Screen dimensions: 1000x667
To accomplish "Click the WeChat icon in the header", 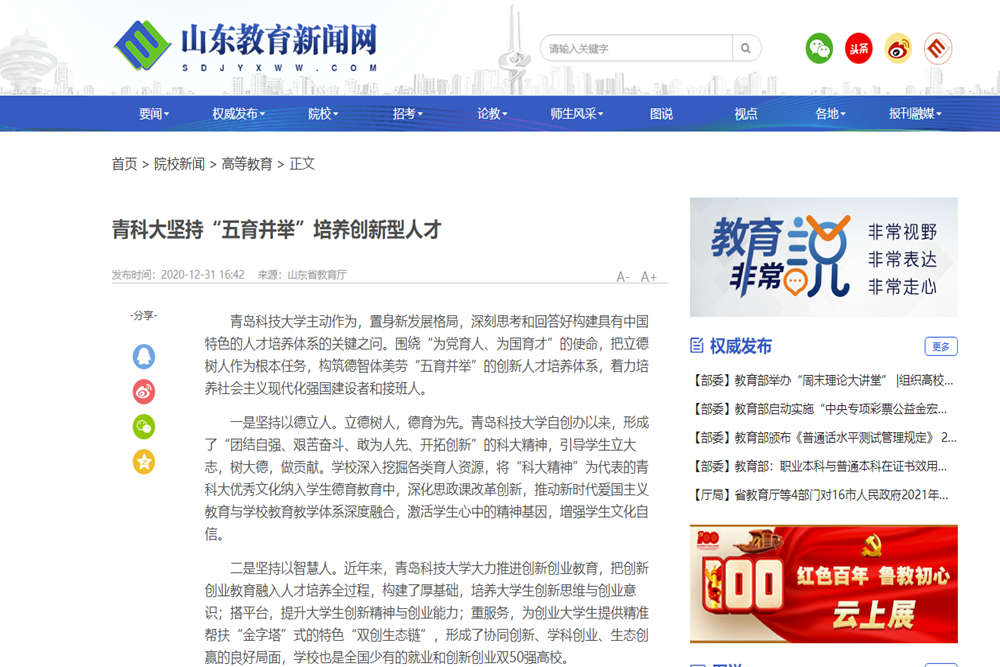I will (x=819, y=48).
